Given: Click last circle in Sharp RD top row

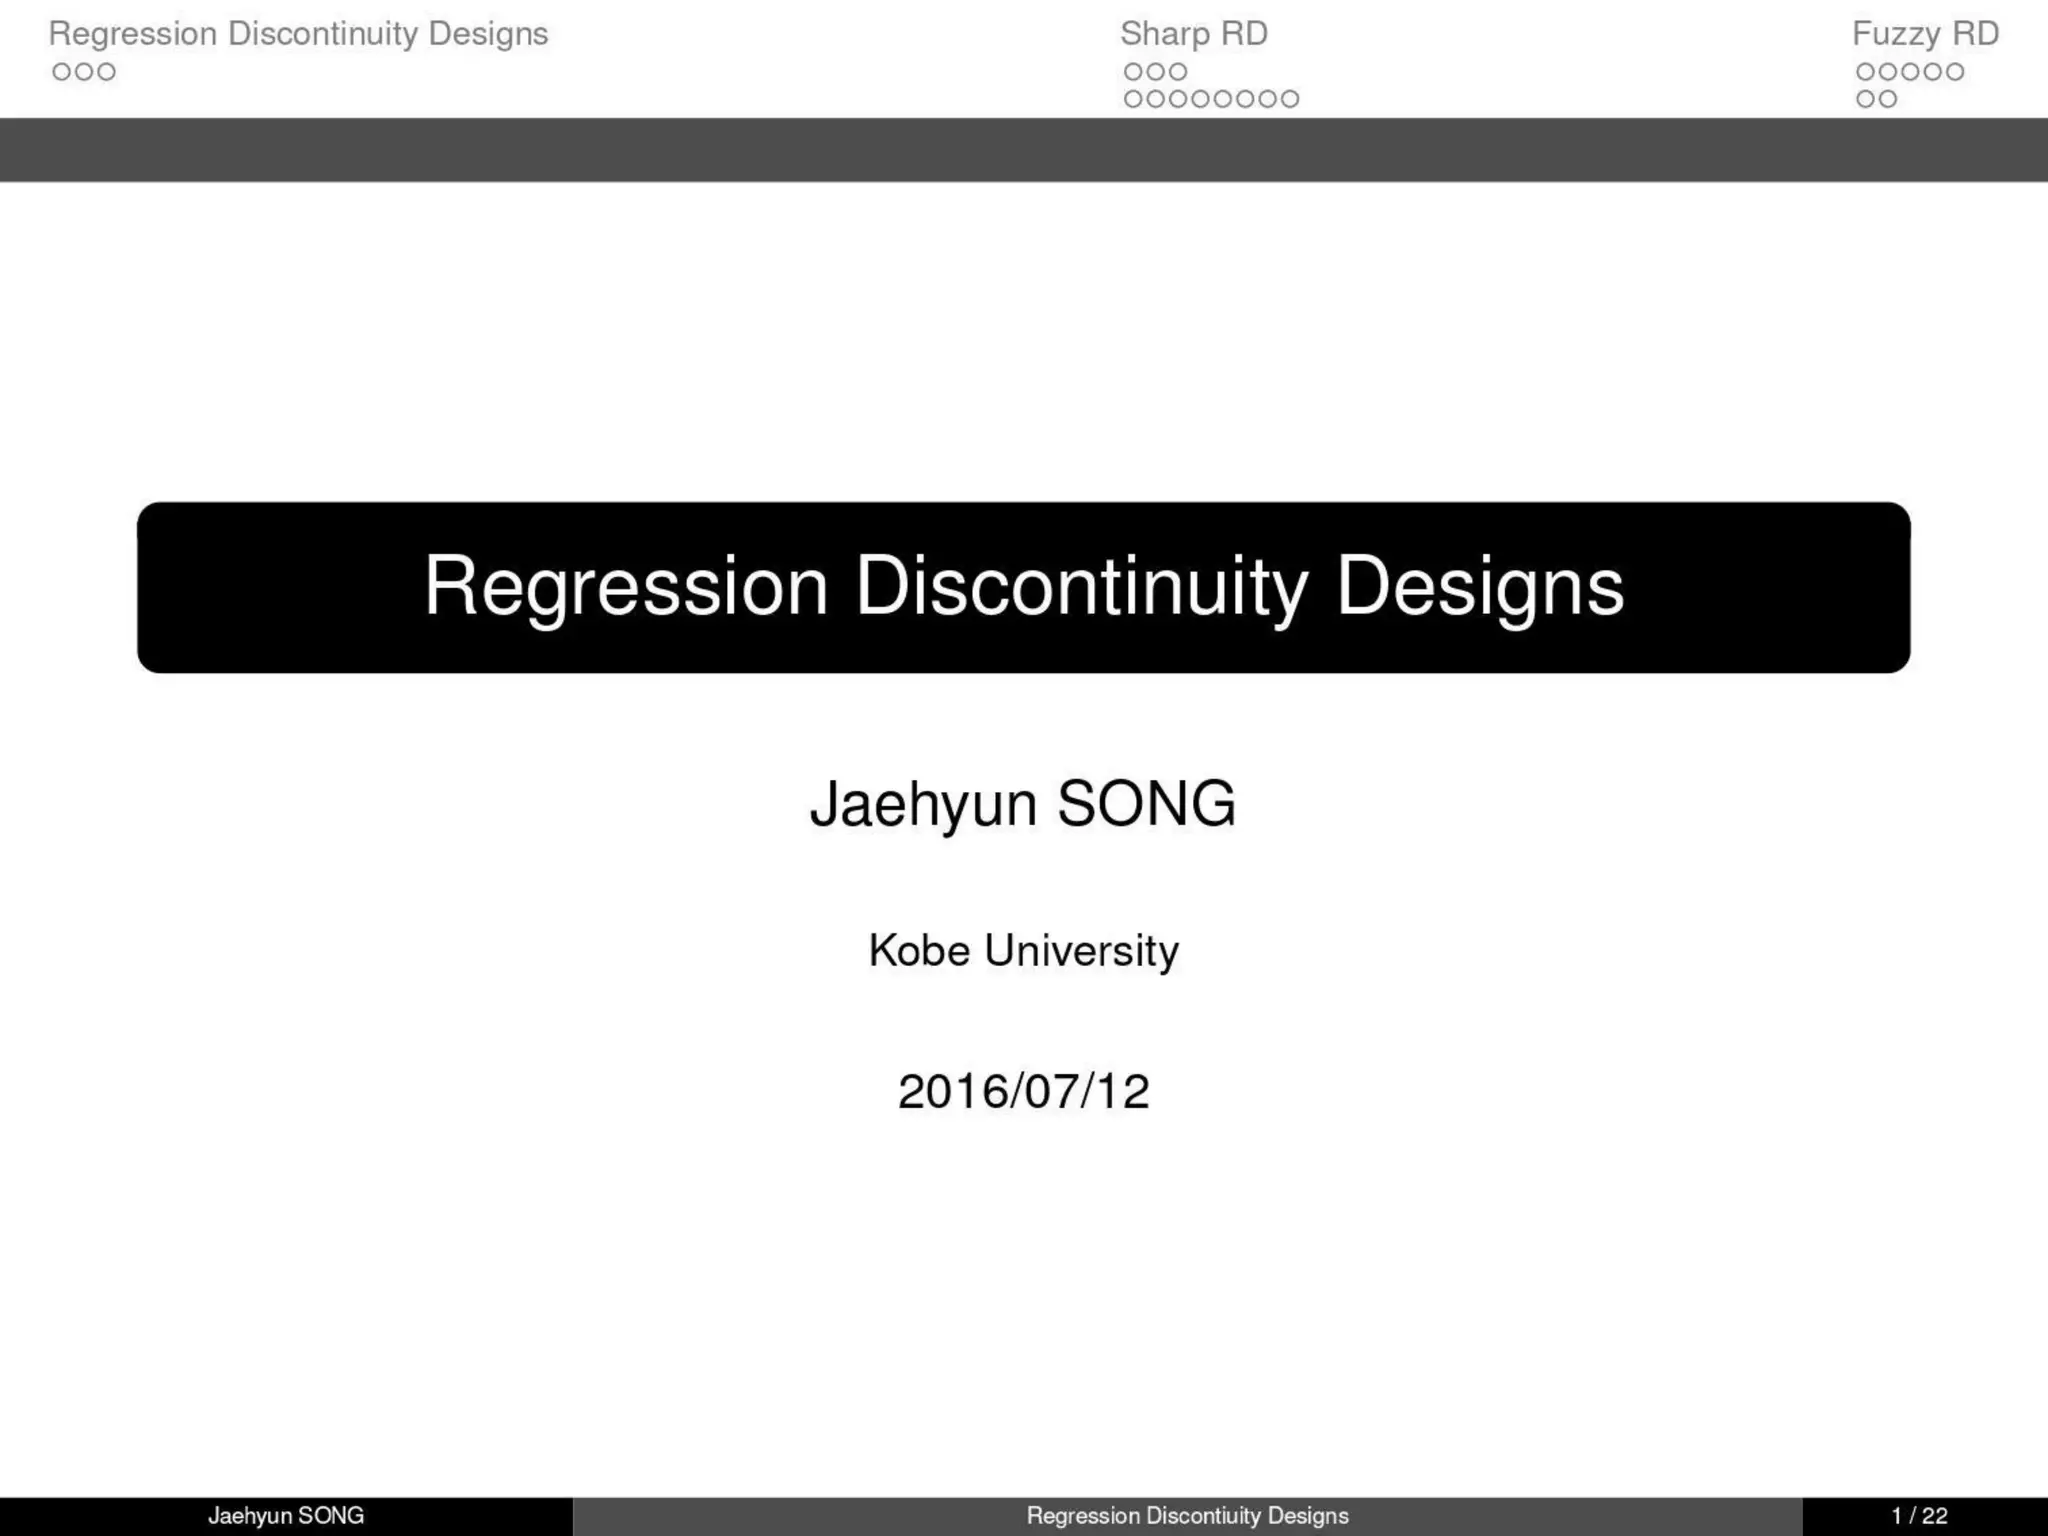Looking at the screenshot, I should tap(1178, 72).
